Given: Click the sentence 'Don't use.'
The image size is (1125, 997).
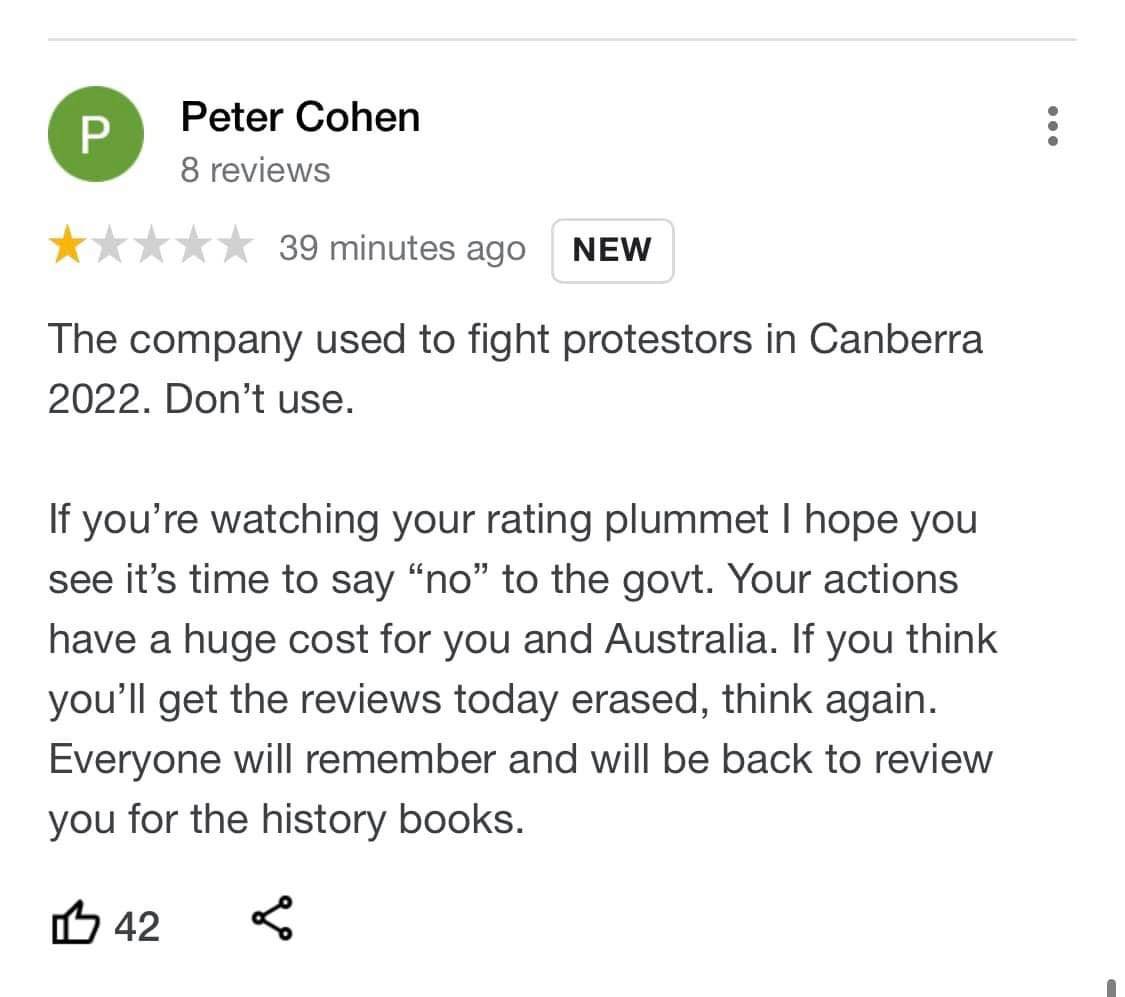Looking at the screenshot, I should pyautogui.click(x=260, y=400).
